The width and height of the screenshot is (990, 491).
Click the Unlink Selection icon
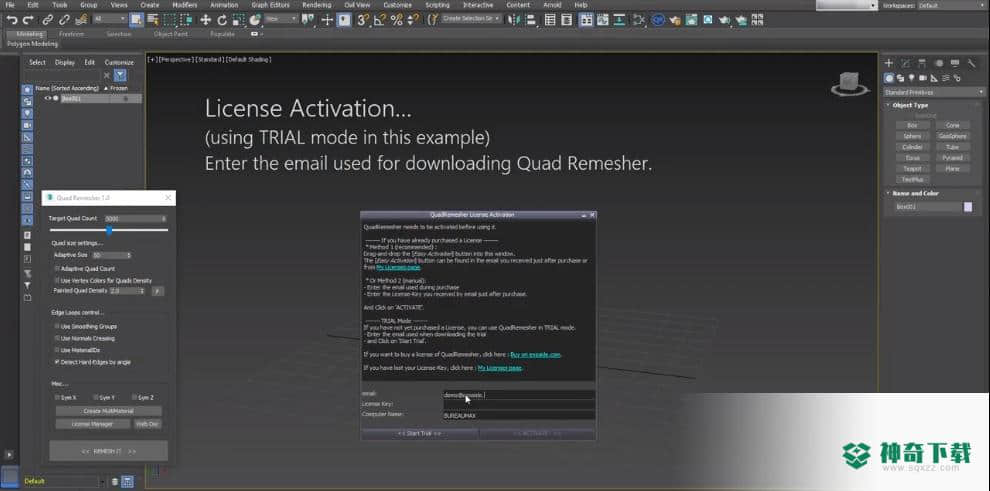(x=63, y=20)
